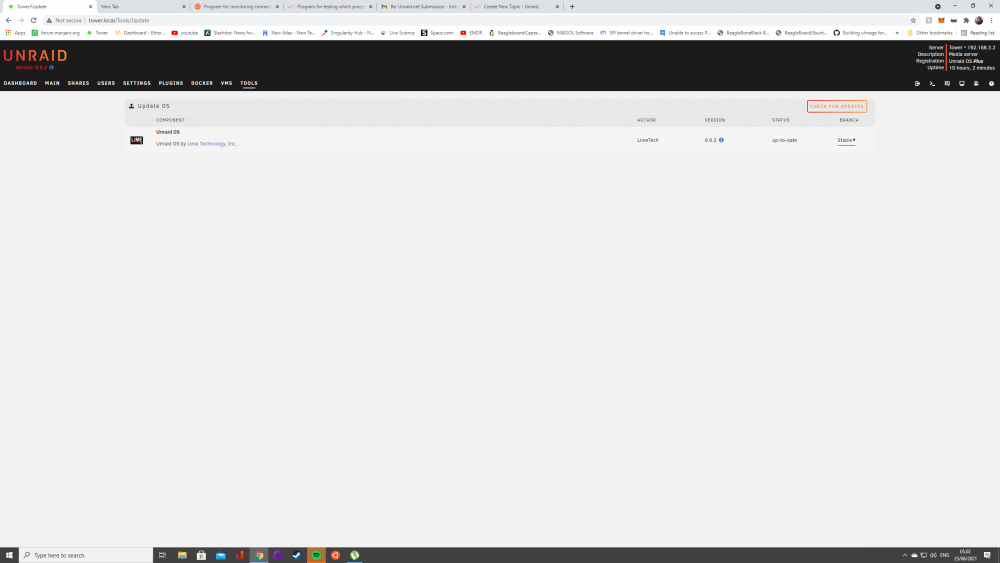Viewport: 1000px width, 563px height.
Task: Open the SHARES menu
Action: tap(78, 84)
